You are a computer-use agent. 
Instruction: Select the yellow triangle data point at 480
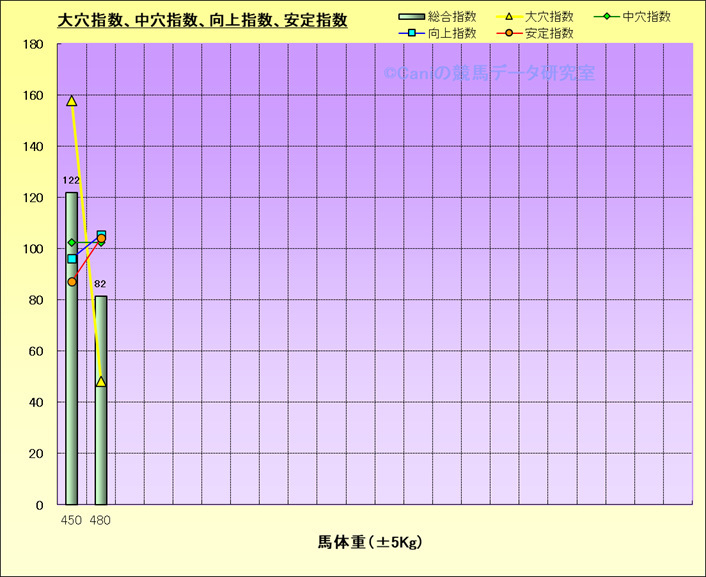coord(100,382)
